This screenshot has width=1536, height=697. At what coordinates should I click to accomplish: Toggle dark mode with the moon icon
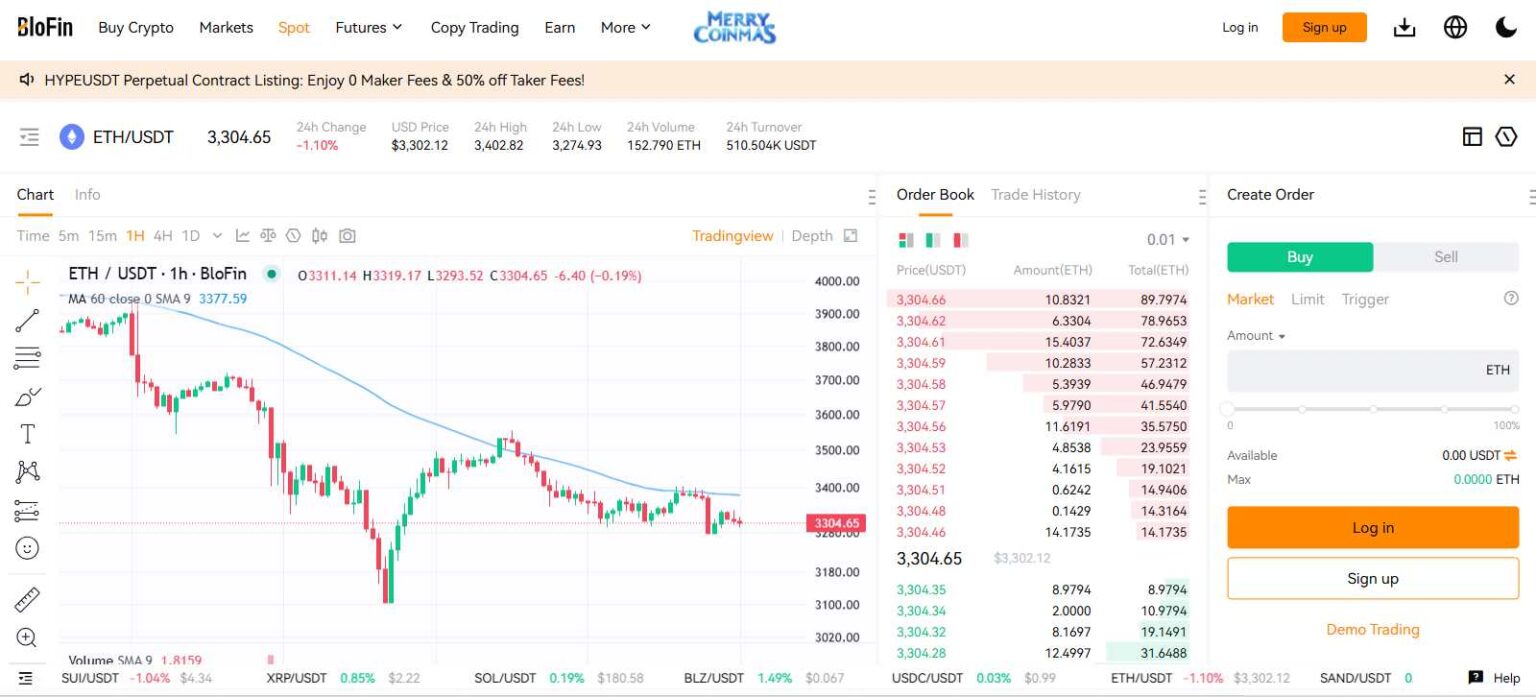point(1508,27)
